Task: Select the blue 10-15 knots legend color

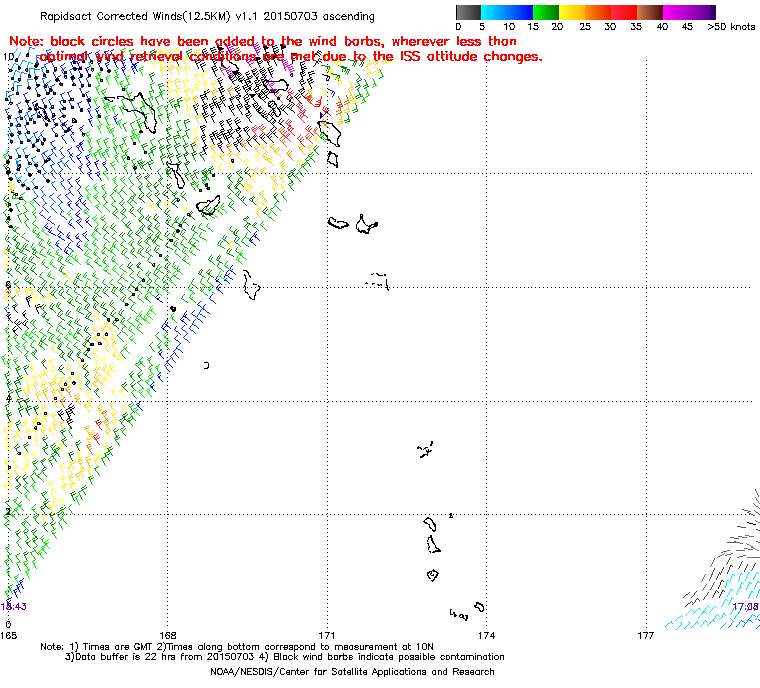Action: [520, 12]
